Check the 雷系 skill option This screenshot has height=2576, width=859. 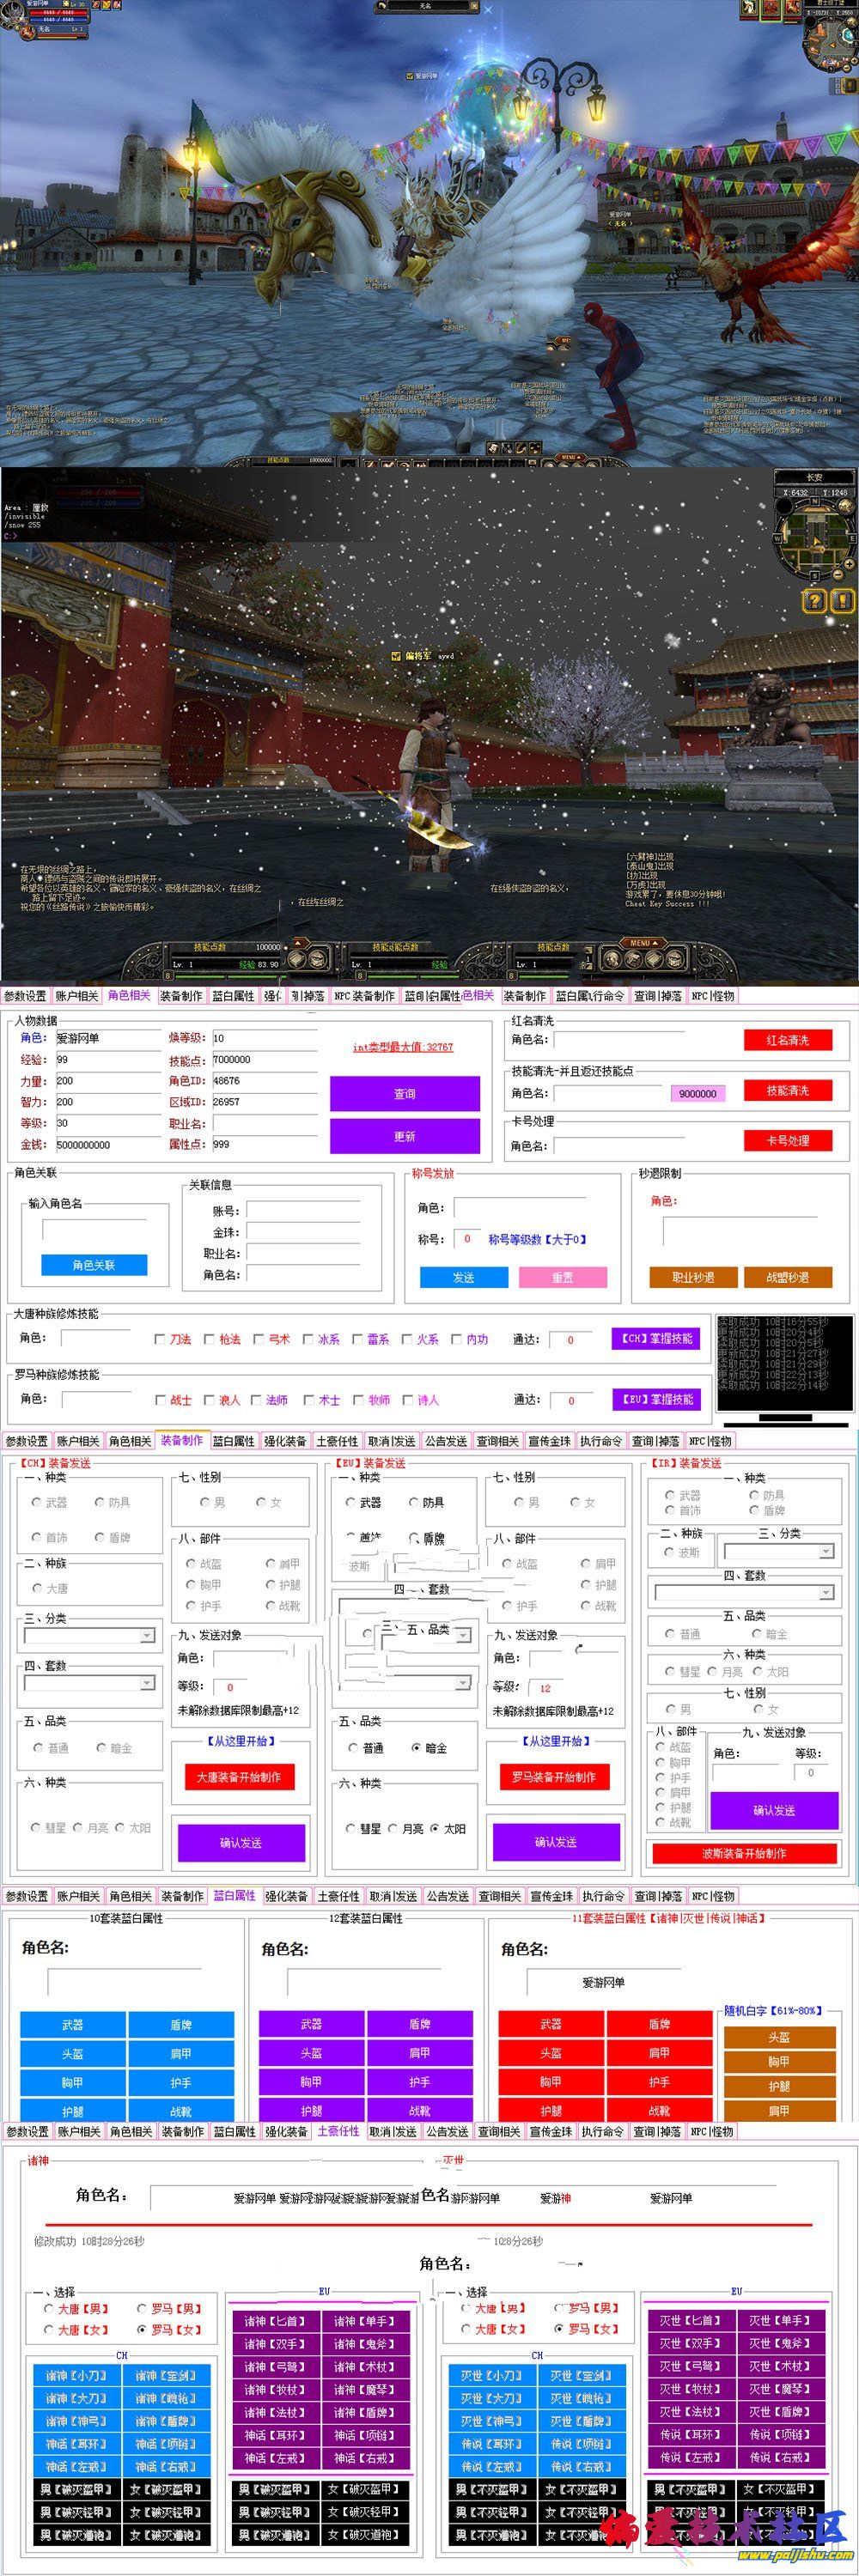tap(357, 1339)
